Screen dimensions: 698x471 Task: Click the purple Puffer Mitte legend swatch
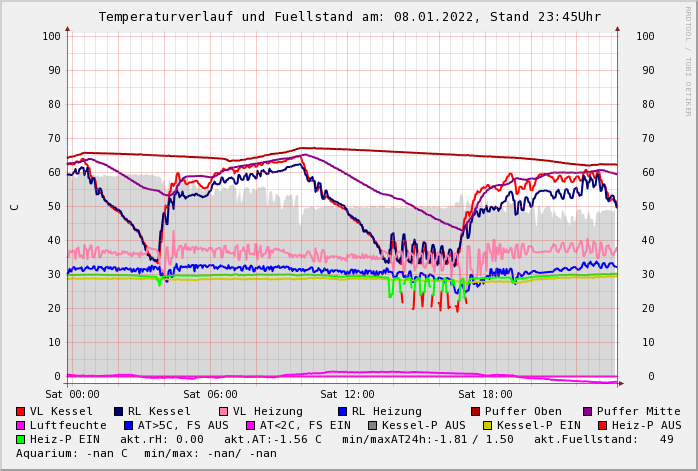[587, 411]
